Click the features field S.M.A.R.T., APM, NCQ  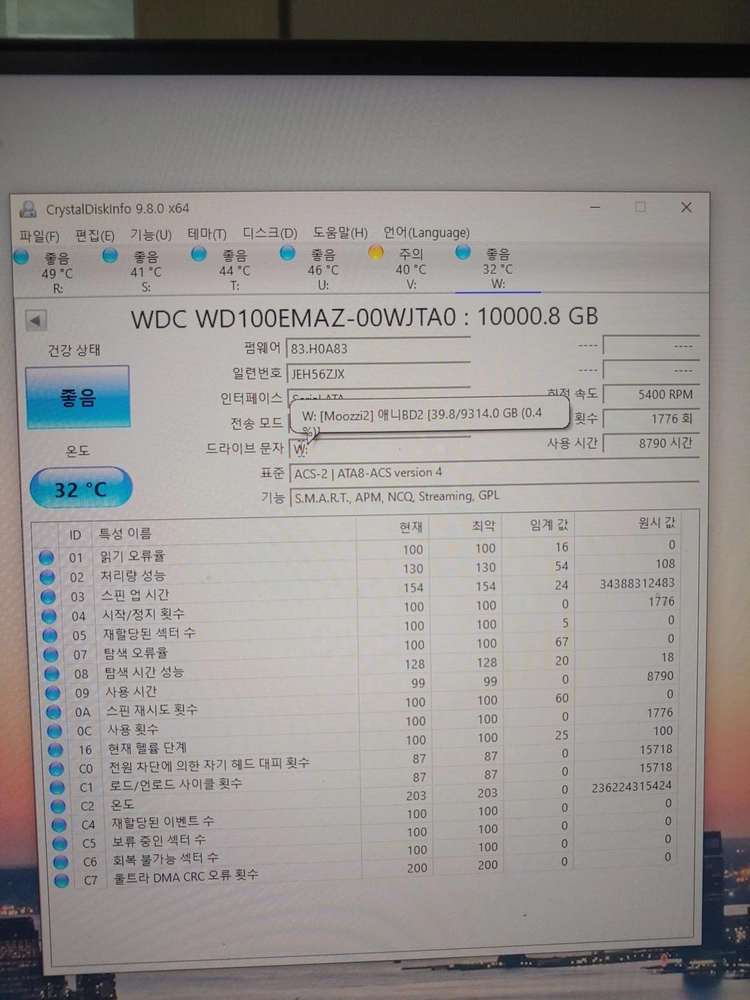[x=494, y=496]
